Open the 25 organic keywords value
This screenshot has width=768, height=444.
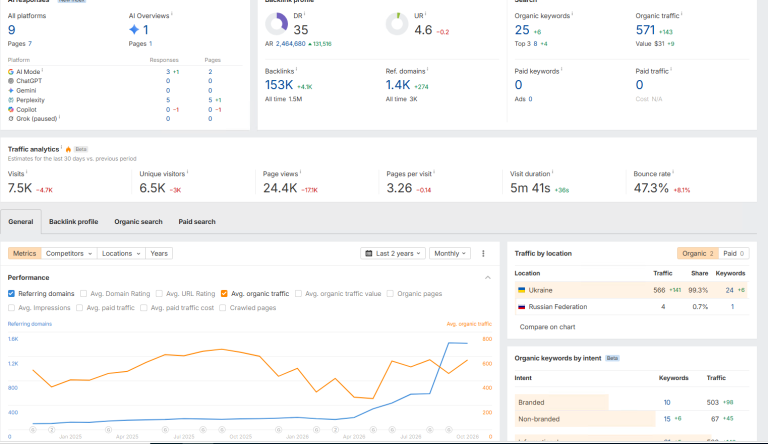pyautogui.click(x=522, y=30)
